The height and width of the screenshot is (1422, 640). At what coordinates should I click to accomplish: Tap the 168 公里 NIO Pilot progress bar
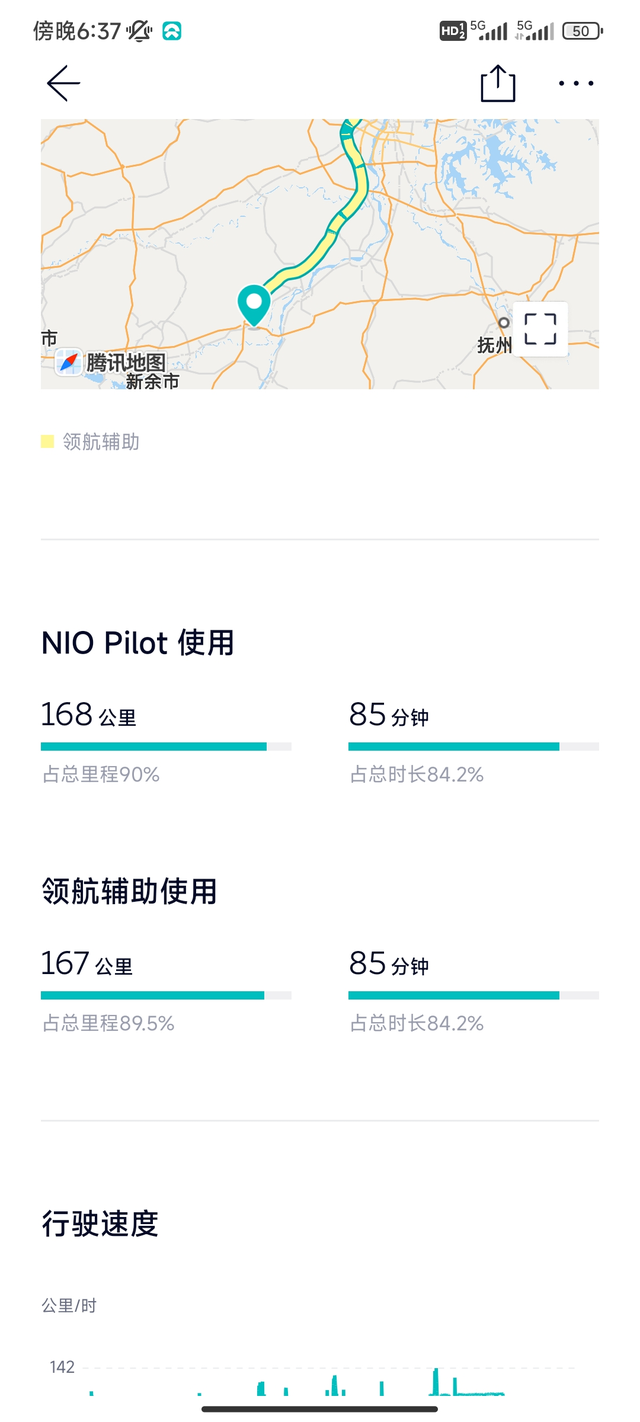pos(165,746)
